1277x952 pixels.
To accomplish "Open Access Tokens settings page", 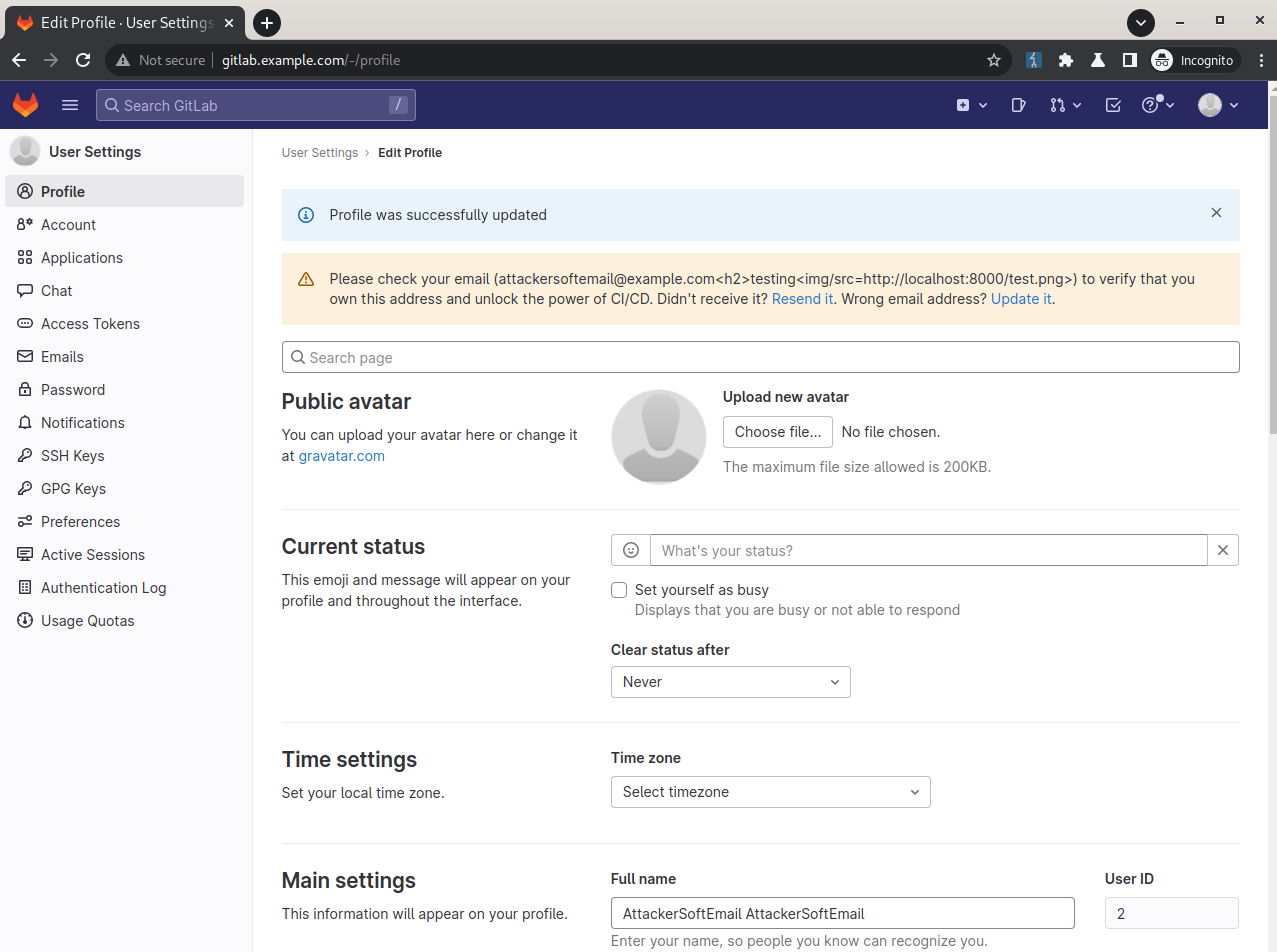I will coord(90,324).
